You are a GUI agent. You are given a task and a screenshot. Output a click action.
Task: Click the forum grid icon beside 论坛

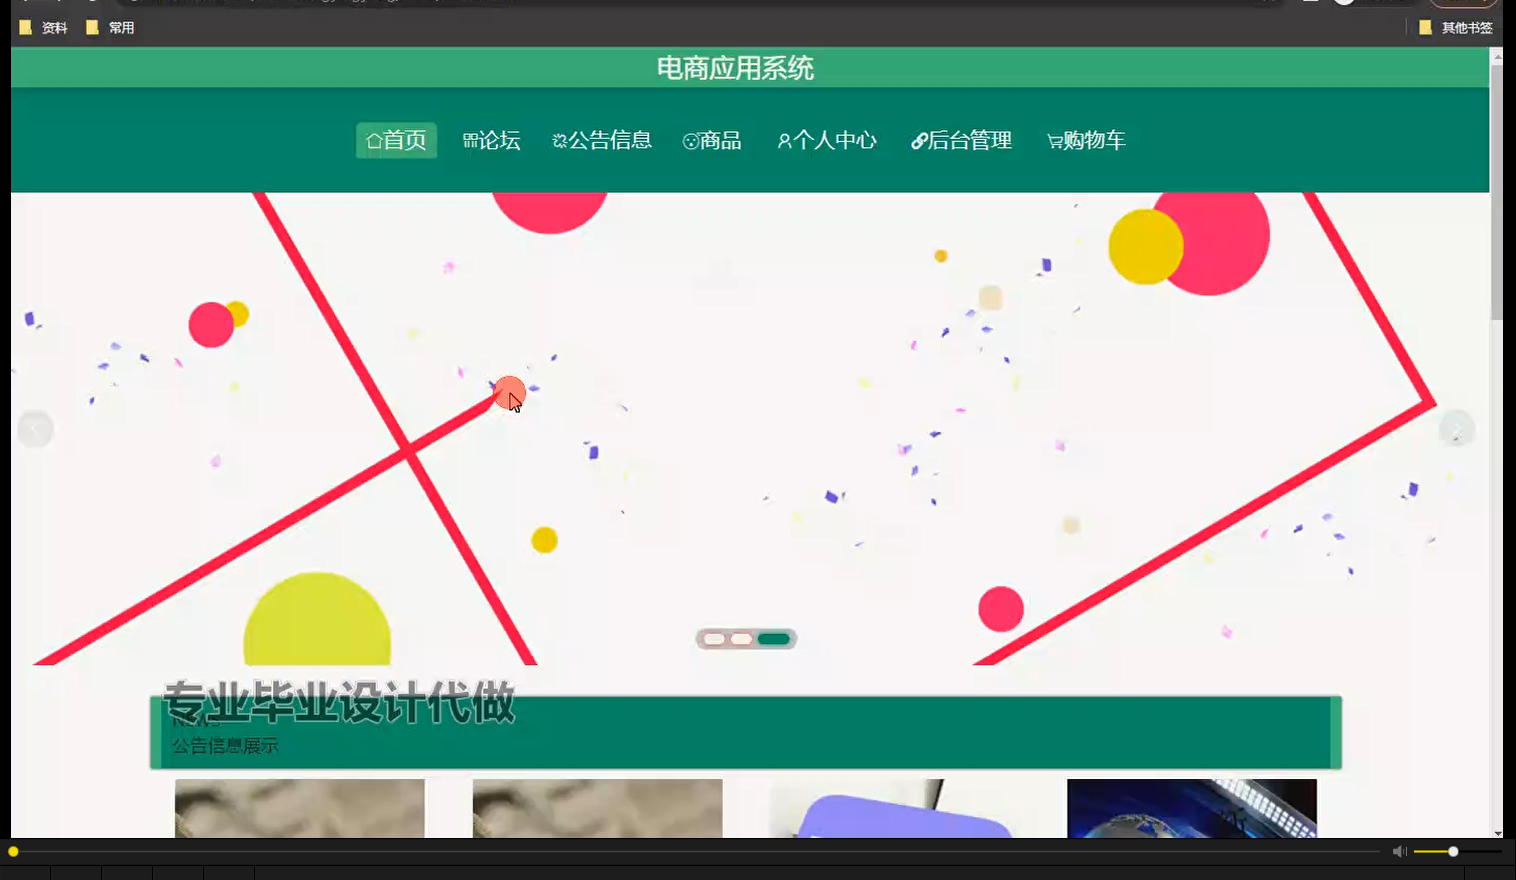coord(469,140)
